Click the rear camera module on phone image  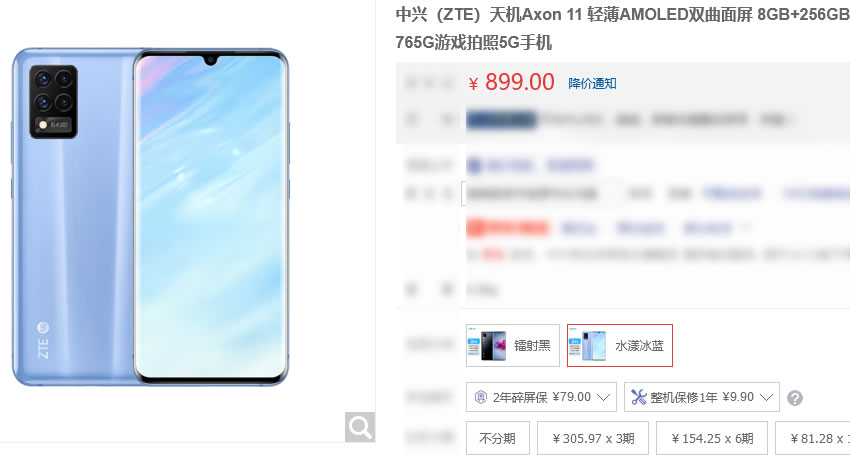point(54,102)
